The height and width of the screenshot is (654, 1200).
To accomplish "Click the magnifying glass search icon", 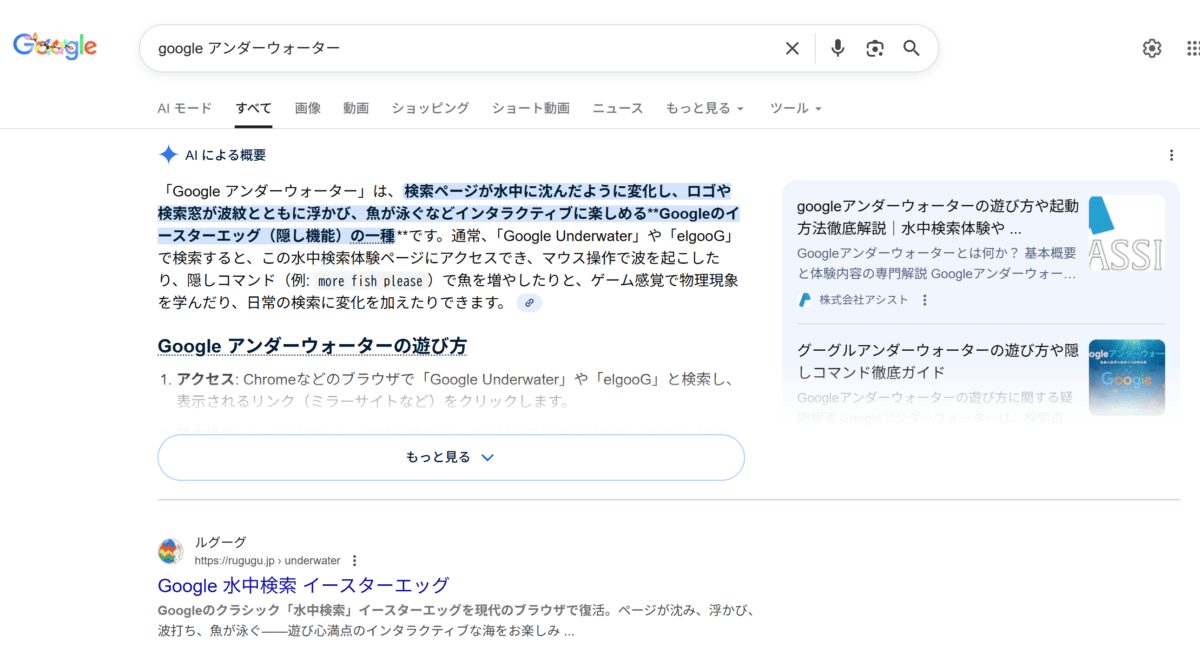I will click(x=911, y=48).
